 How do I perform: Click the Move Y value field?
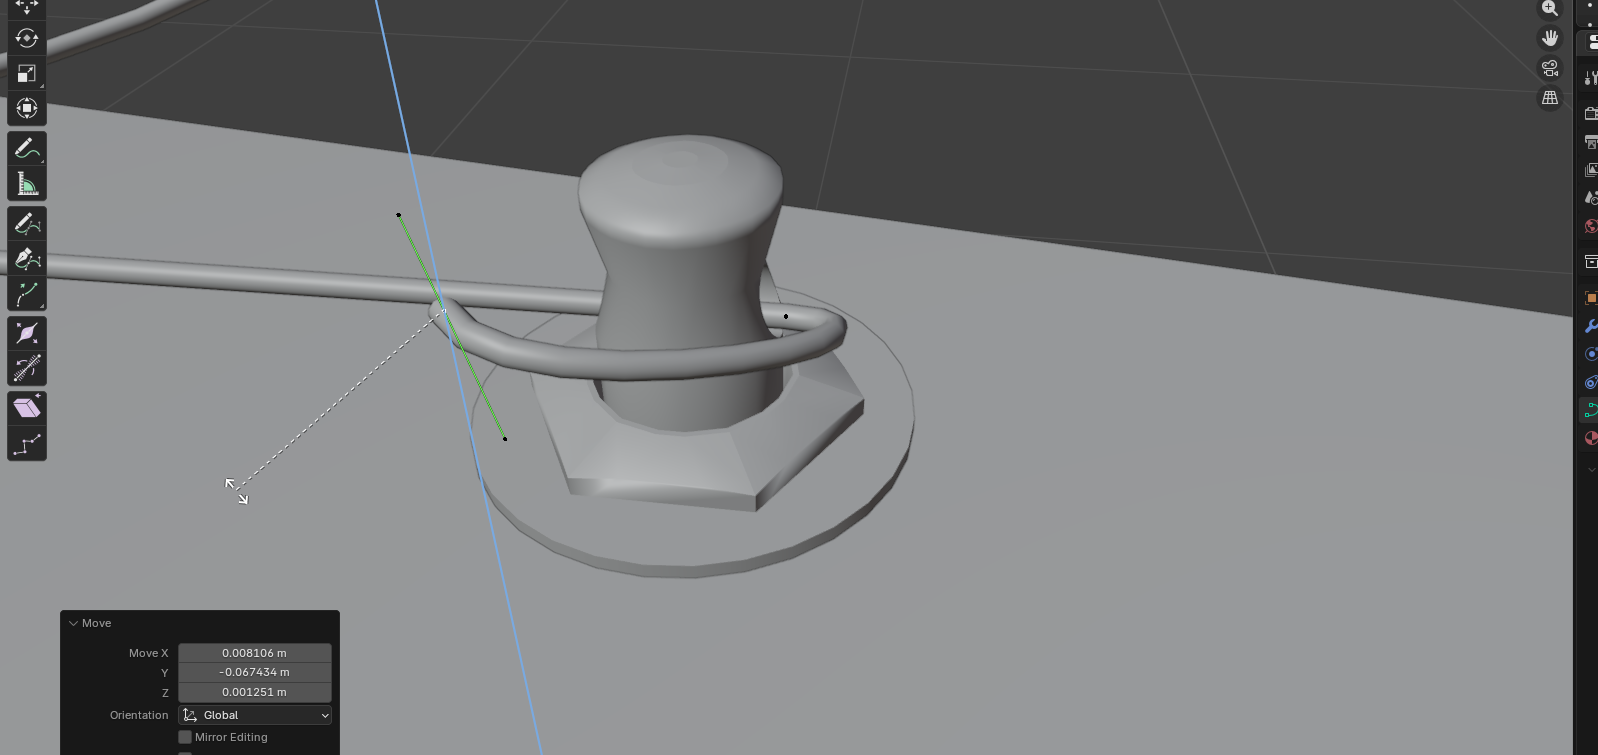point(255,672)
